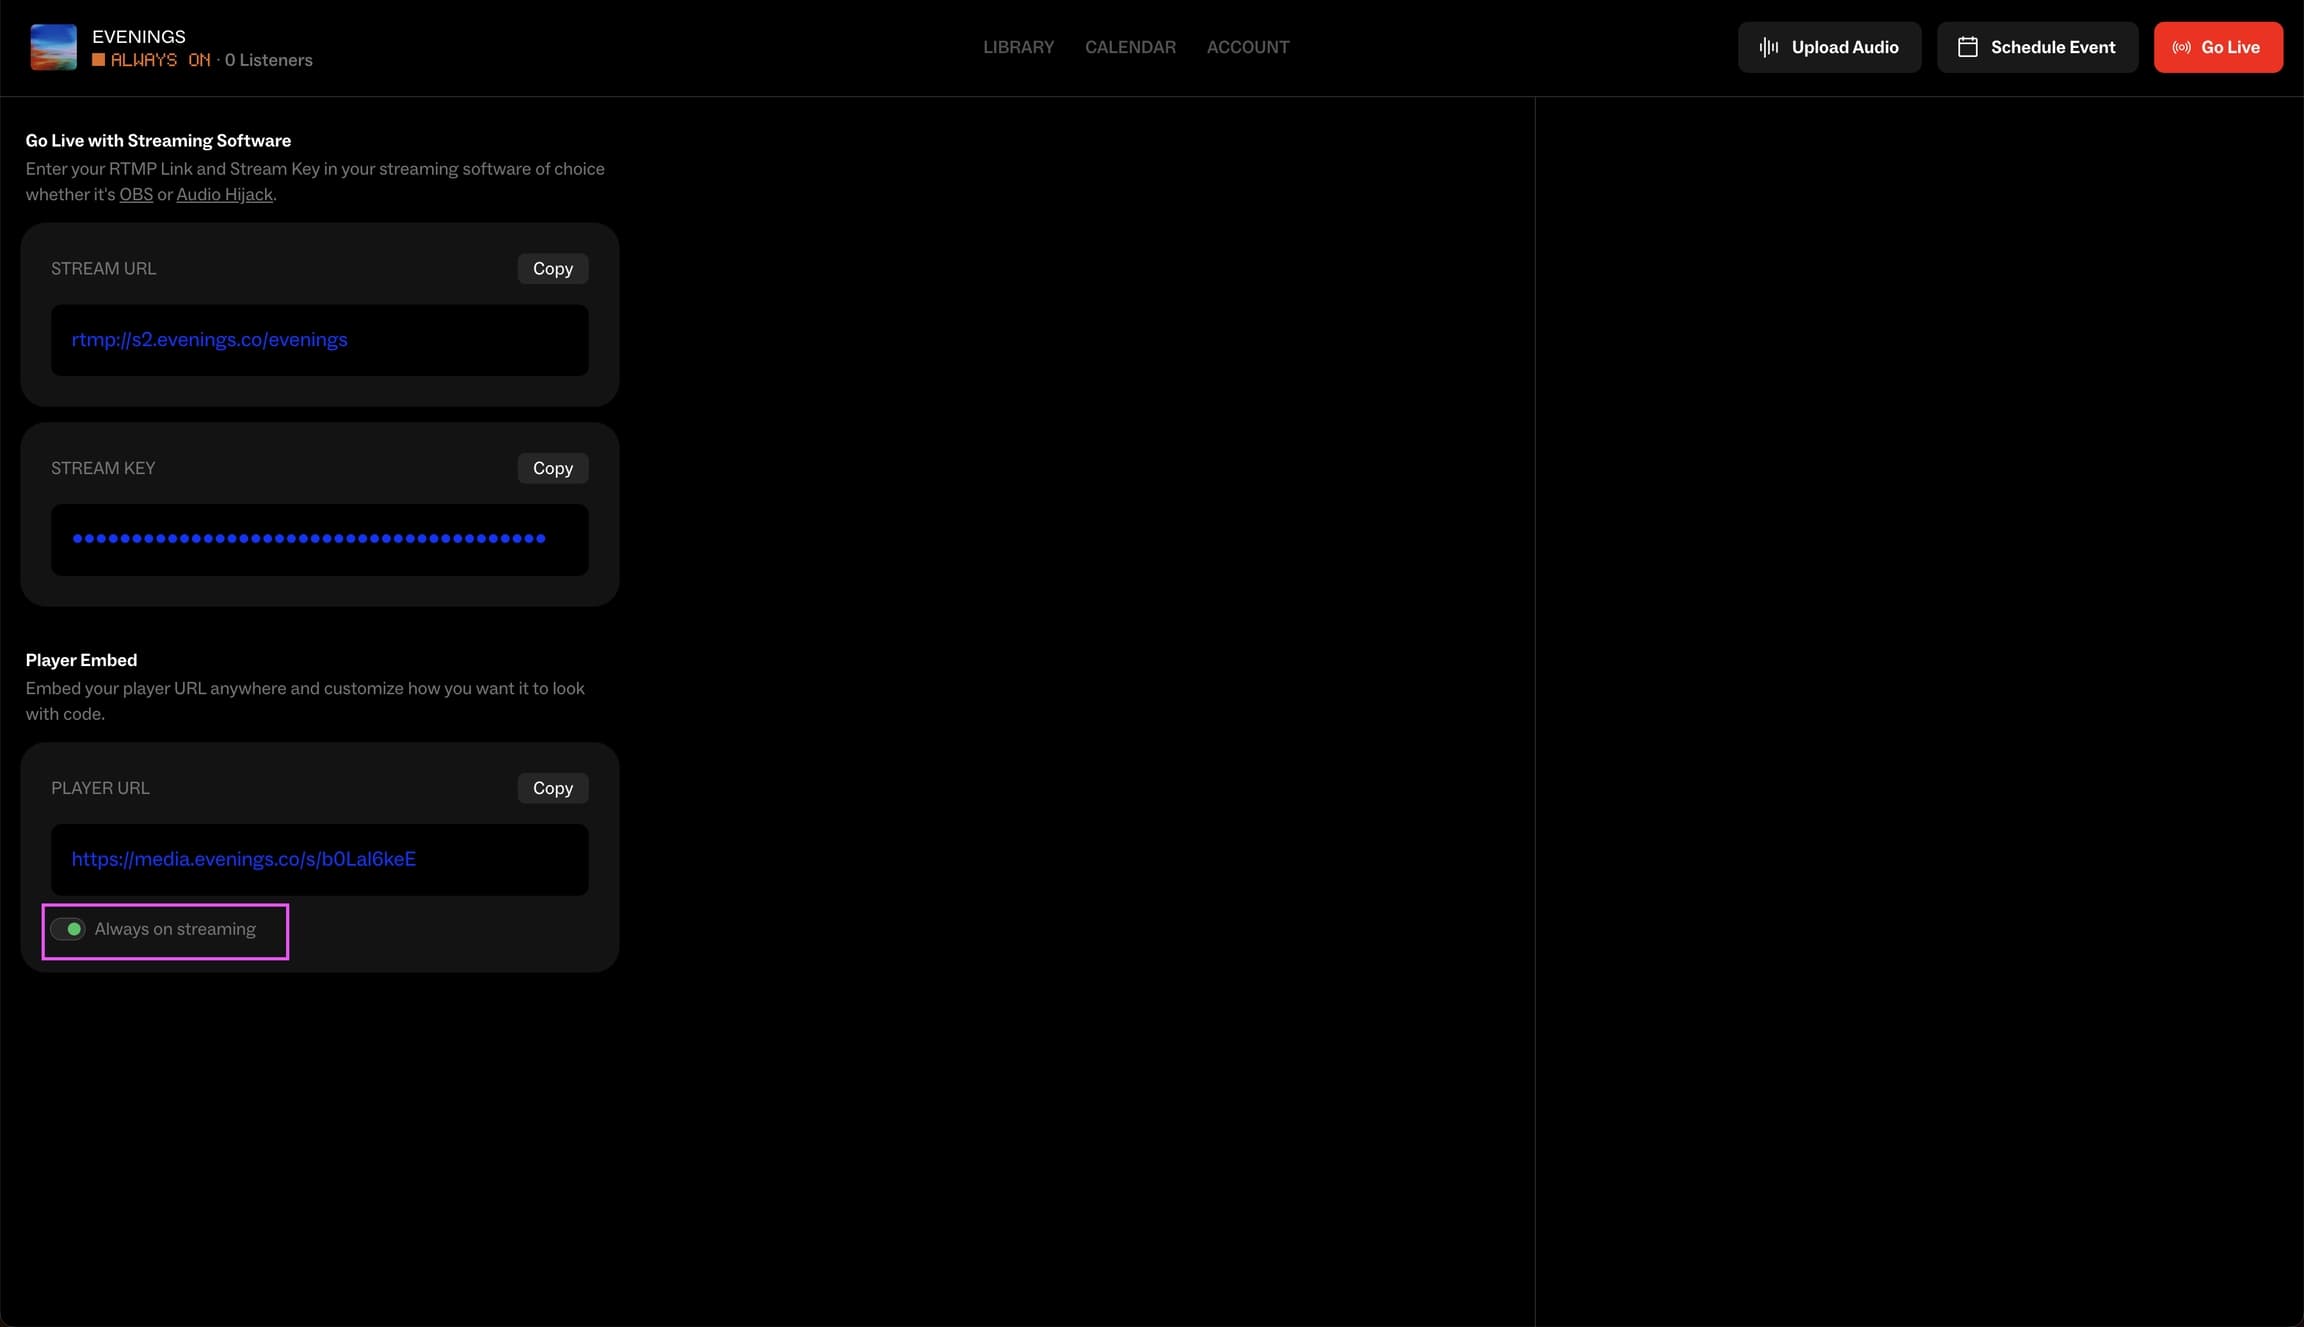Open the Audio Hijack link
2304x1327 pixels.
pyautogui.click(x=224, y=194)
